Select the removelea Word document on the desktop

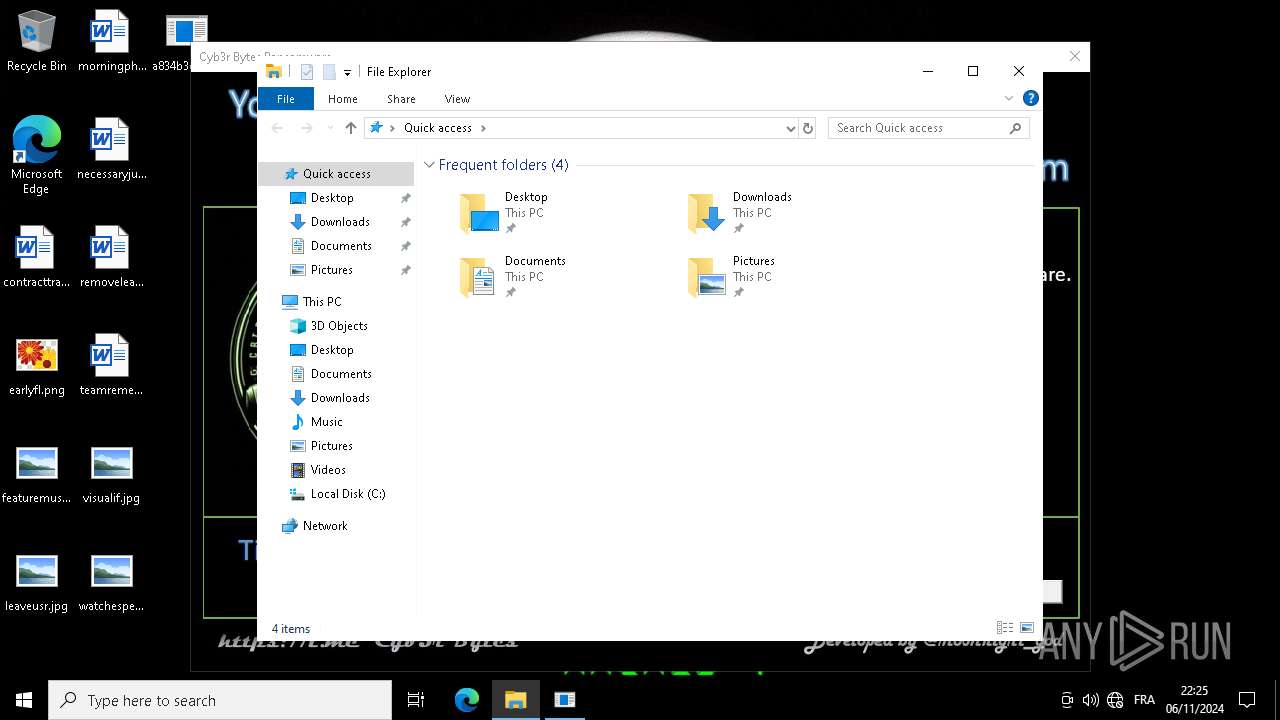coord(111,257)
